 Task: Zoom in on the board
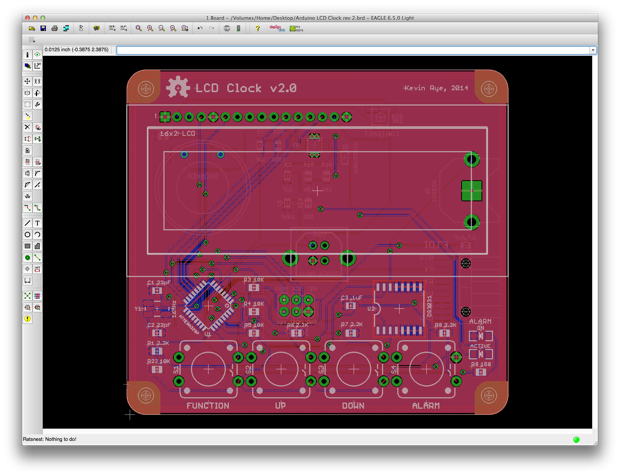click(x=150, y=28)
